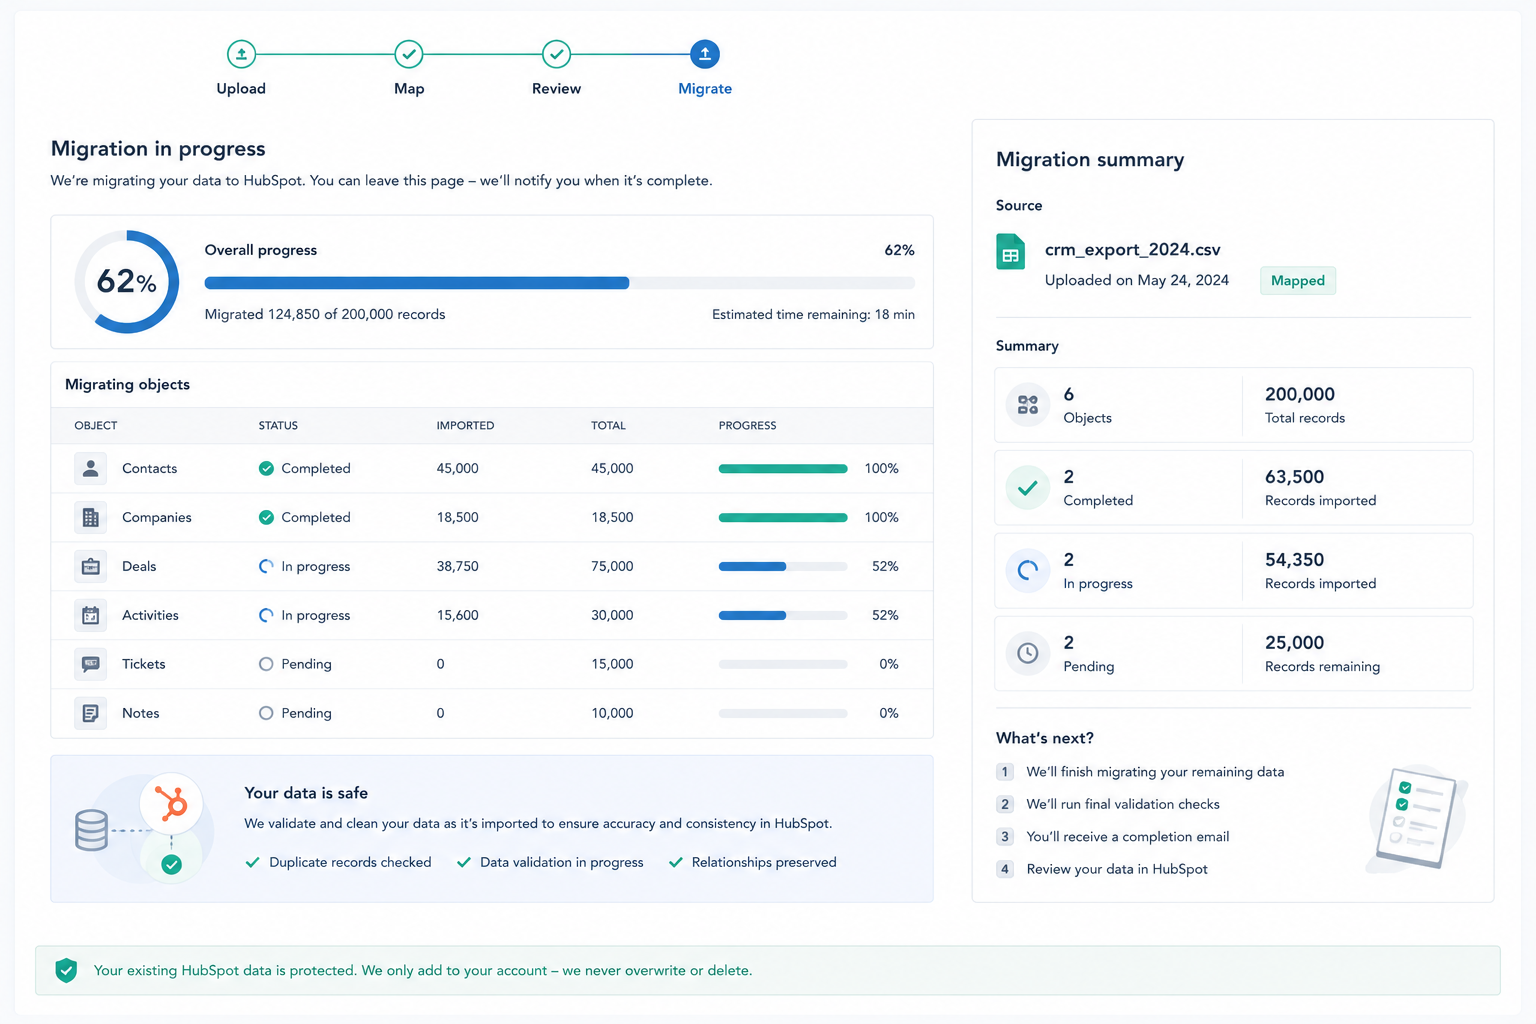This screenshot has height=1024, width=1536.
Task: Click the green shield protection icon
Action: point(66,970)
